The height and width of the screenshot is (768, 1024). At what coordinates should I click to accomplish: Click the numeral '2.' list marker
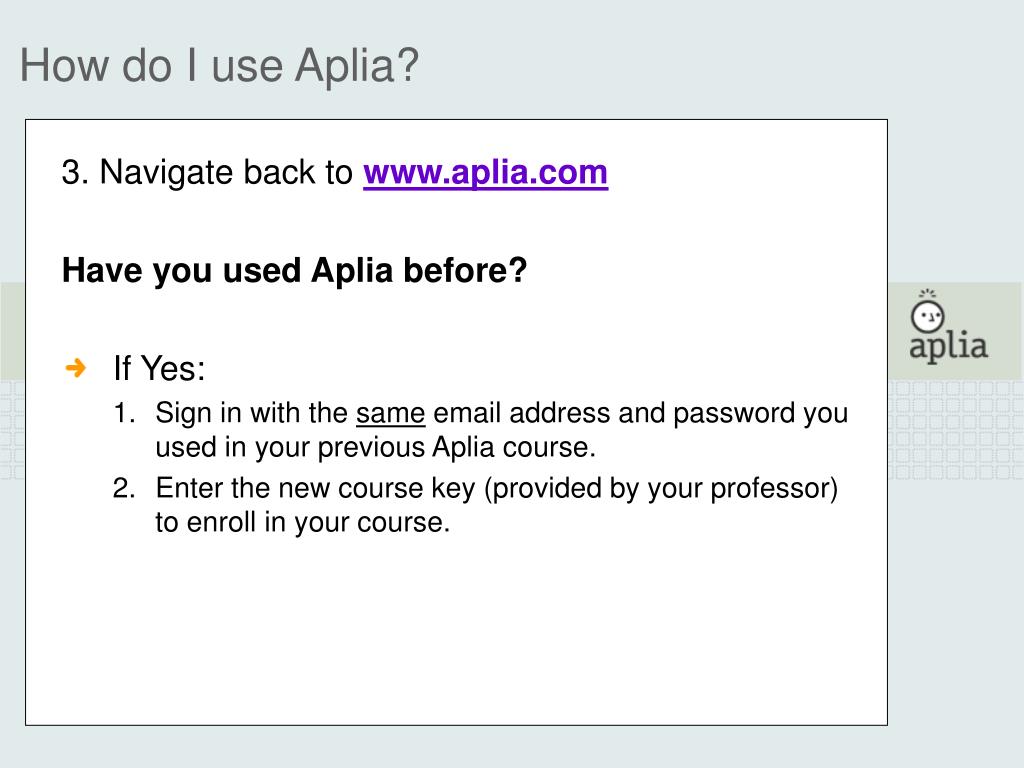(124, 488)
